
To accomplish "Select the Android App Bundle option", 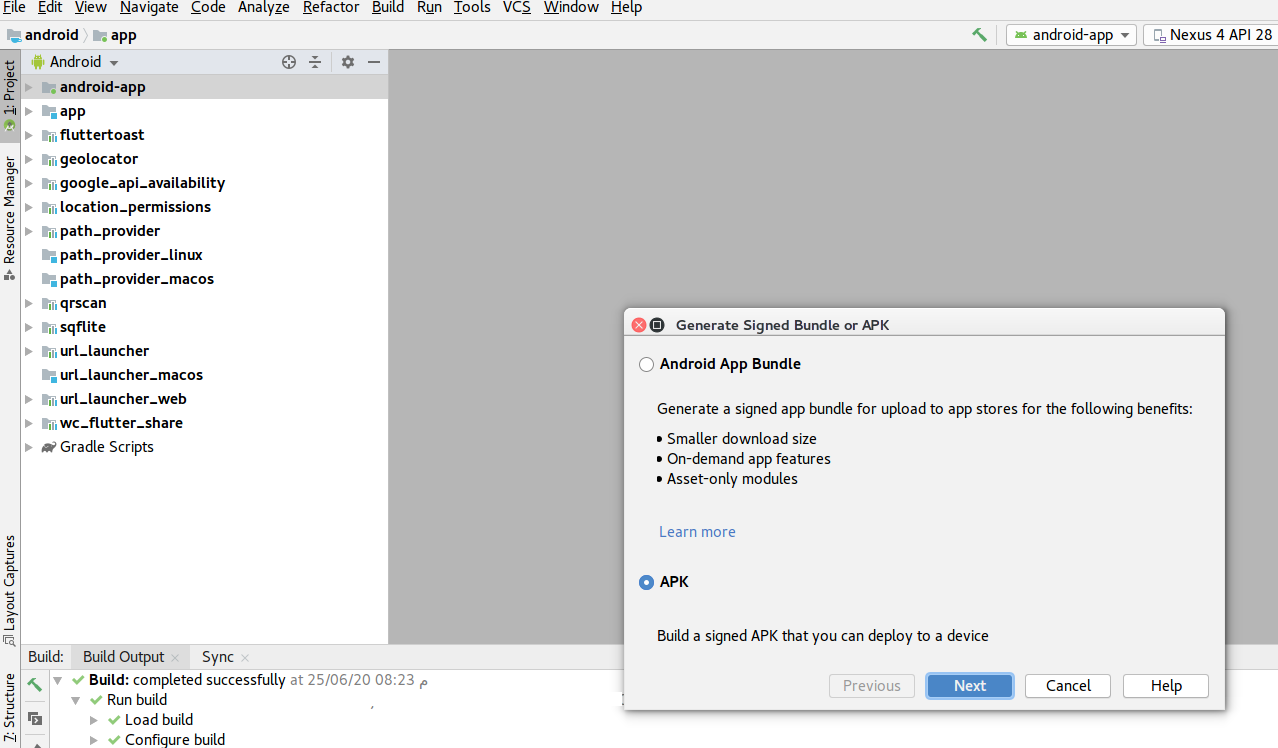I will coord(646,364).
